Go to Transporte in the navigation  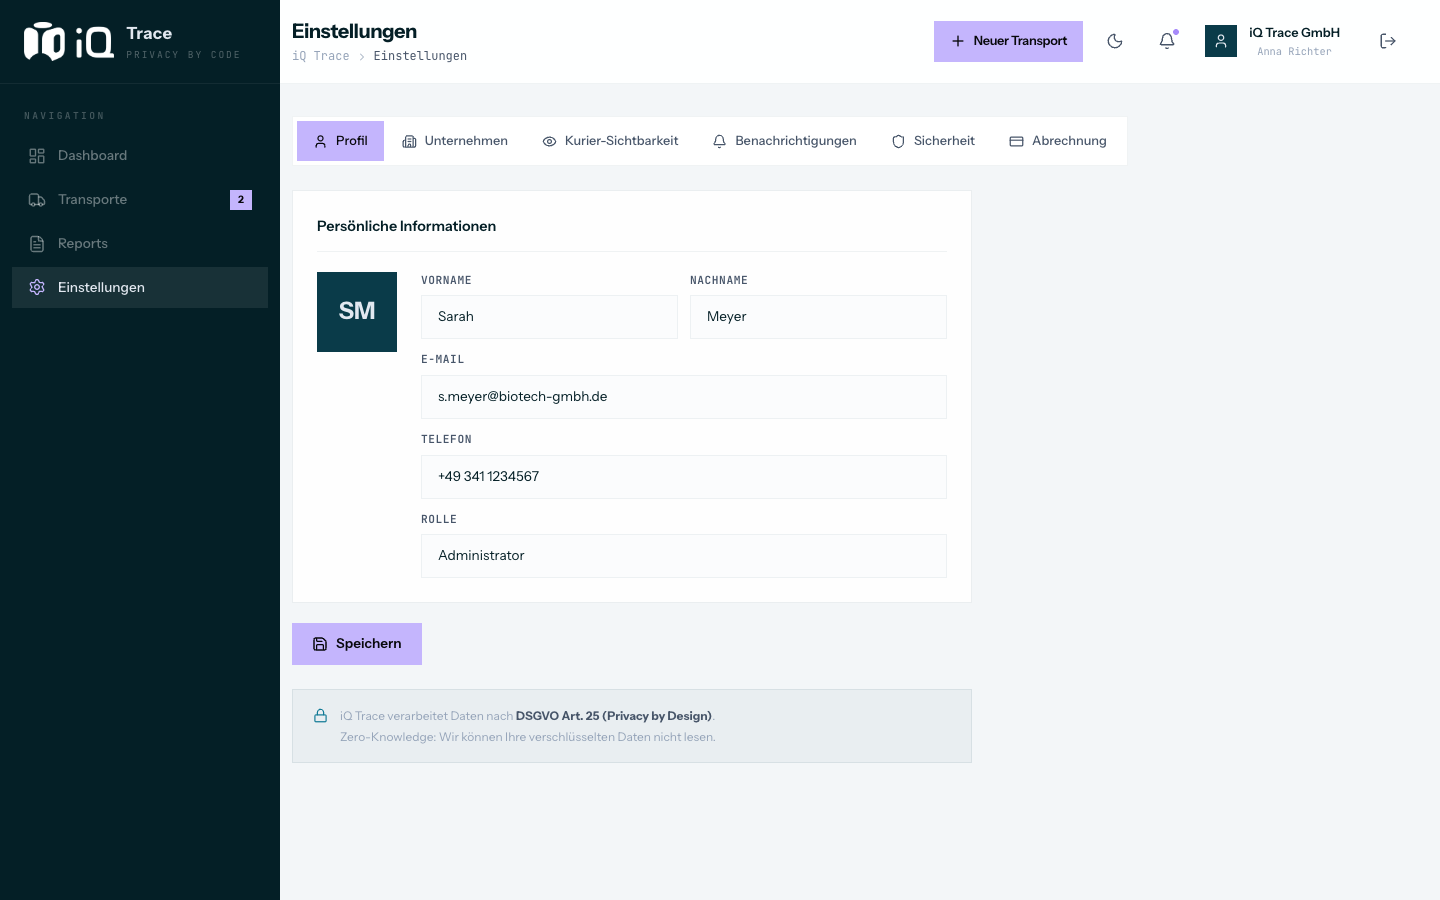point(140,200)
